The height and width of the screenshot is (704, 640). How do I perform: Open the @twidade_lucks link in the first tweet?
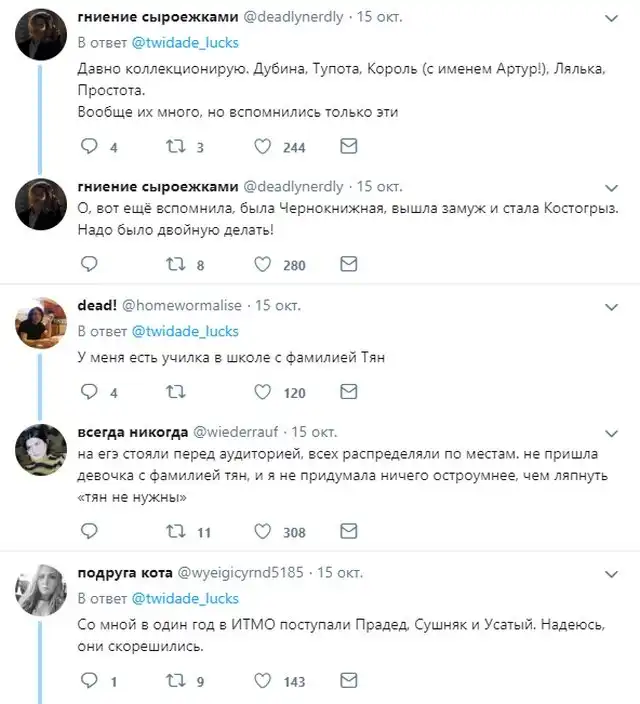pos(185,42)
